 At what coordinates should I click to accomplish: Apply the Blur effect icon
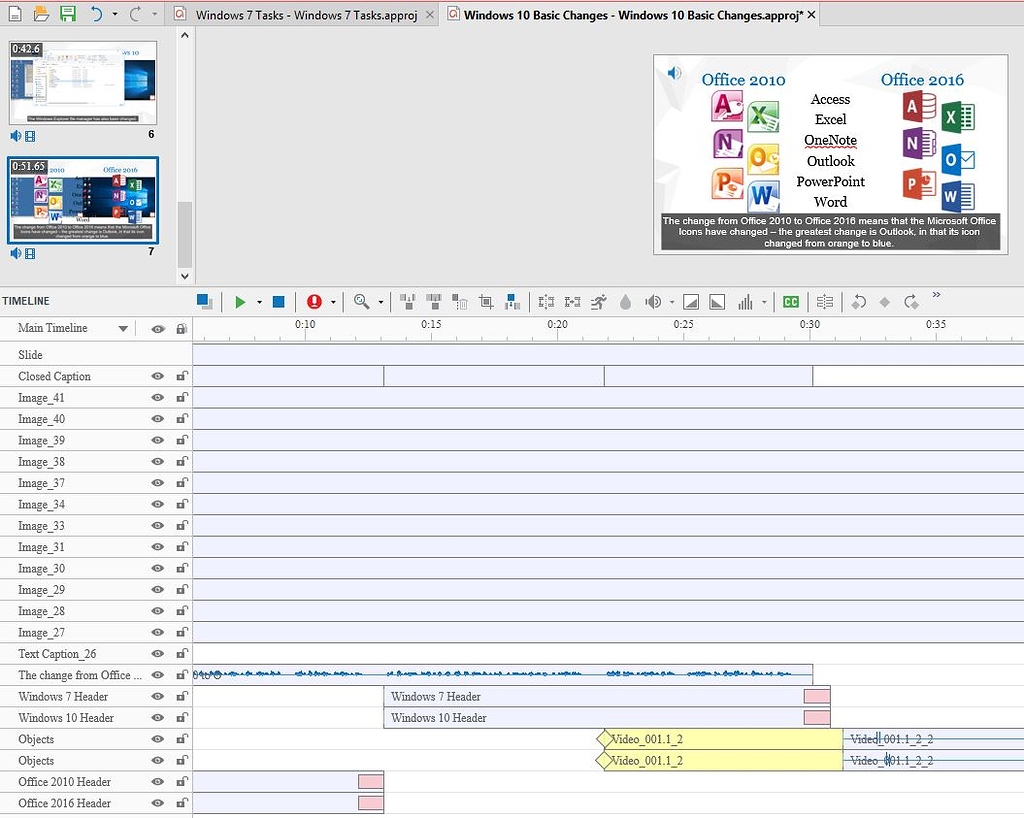click(x=625, y=301)
